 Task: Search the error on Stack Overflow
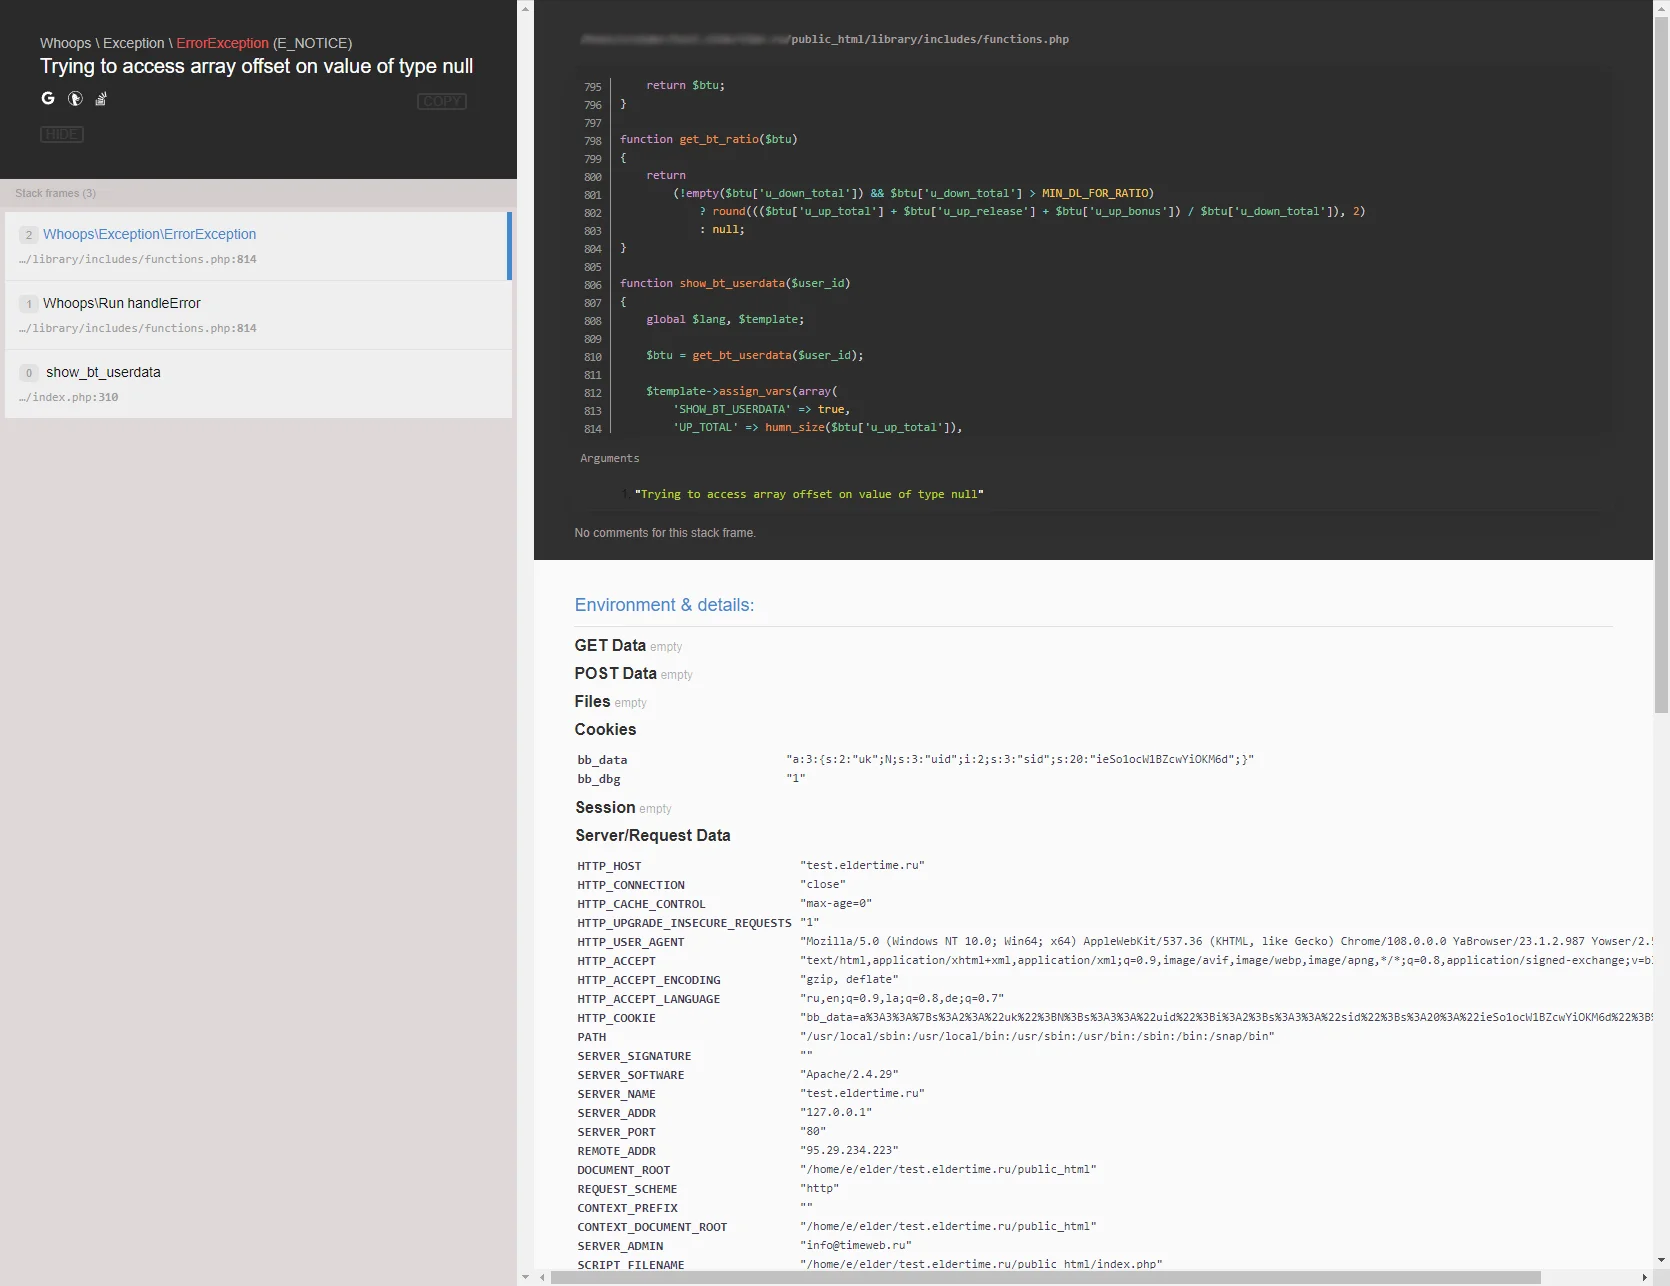tap(101, 98)
